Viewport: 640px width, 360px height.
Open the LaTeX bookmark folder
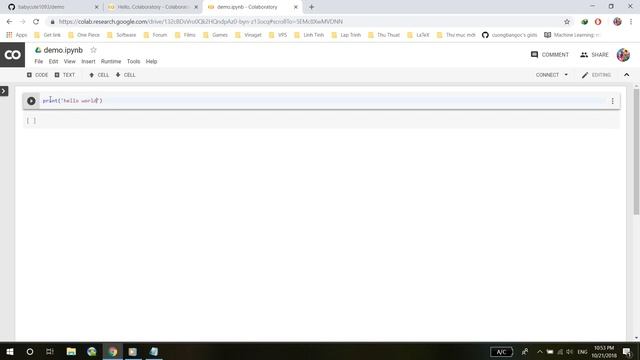point(418,35)
